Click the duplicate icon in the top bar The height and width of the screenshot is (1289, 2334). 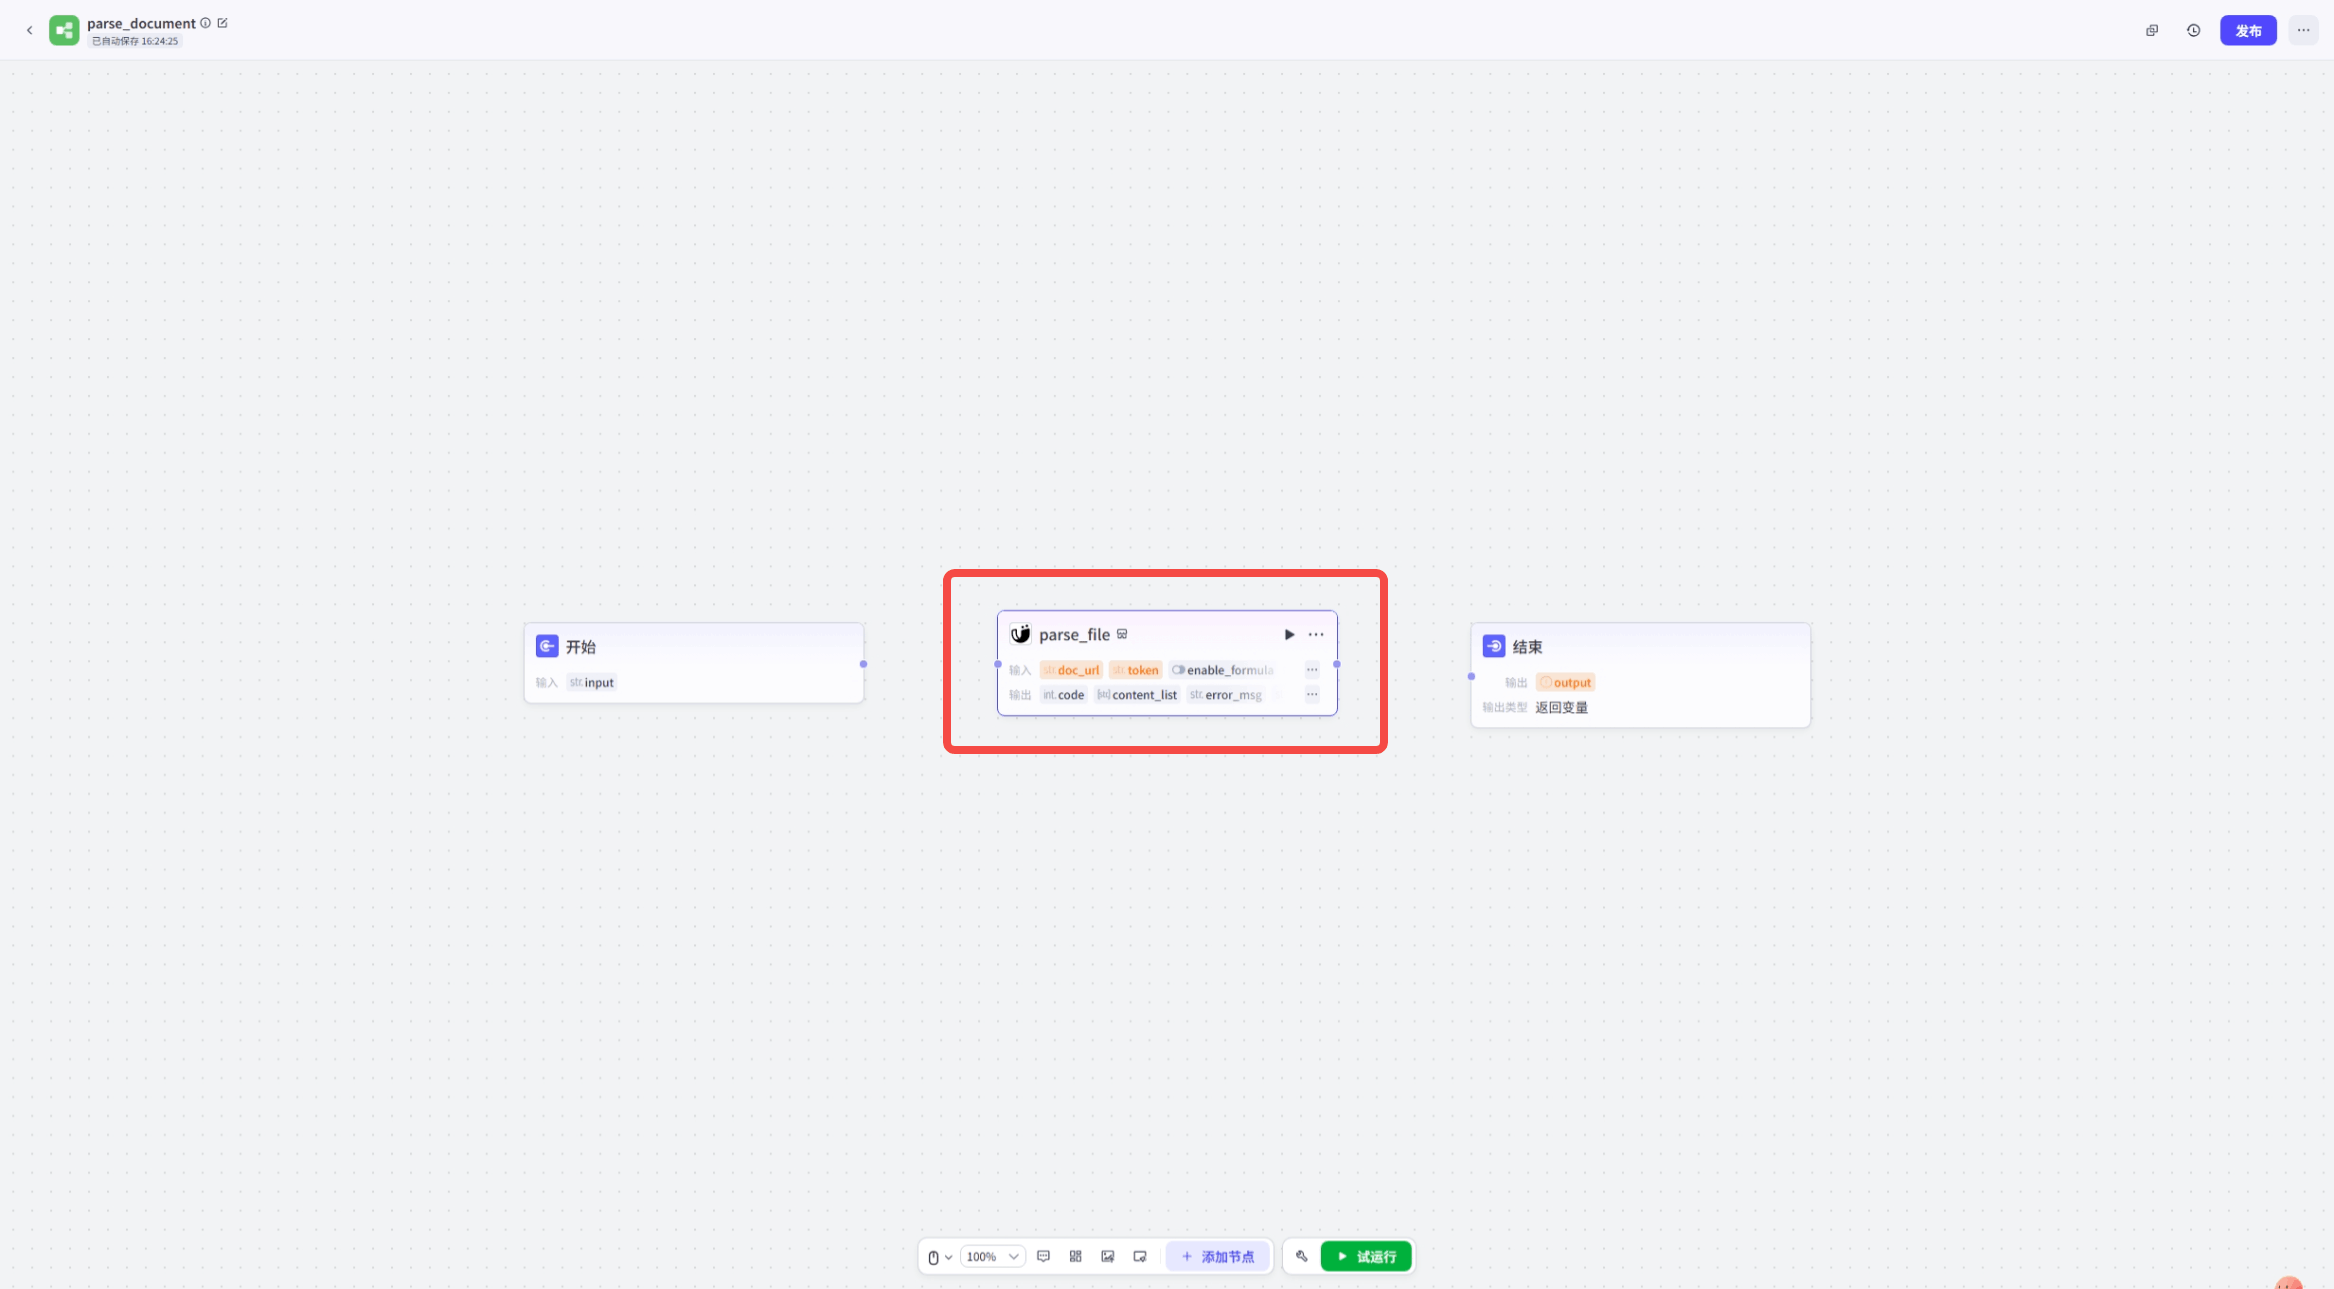(2152, 30)
